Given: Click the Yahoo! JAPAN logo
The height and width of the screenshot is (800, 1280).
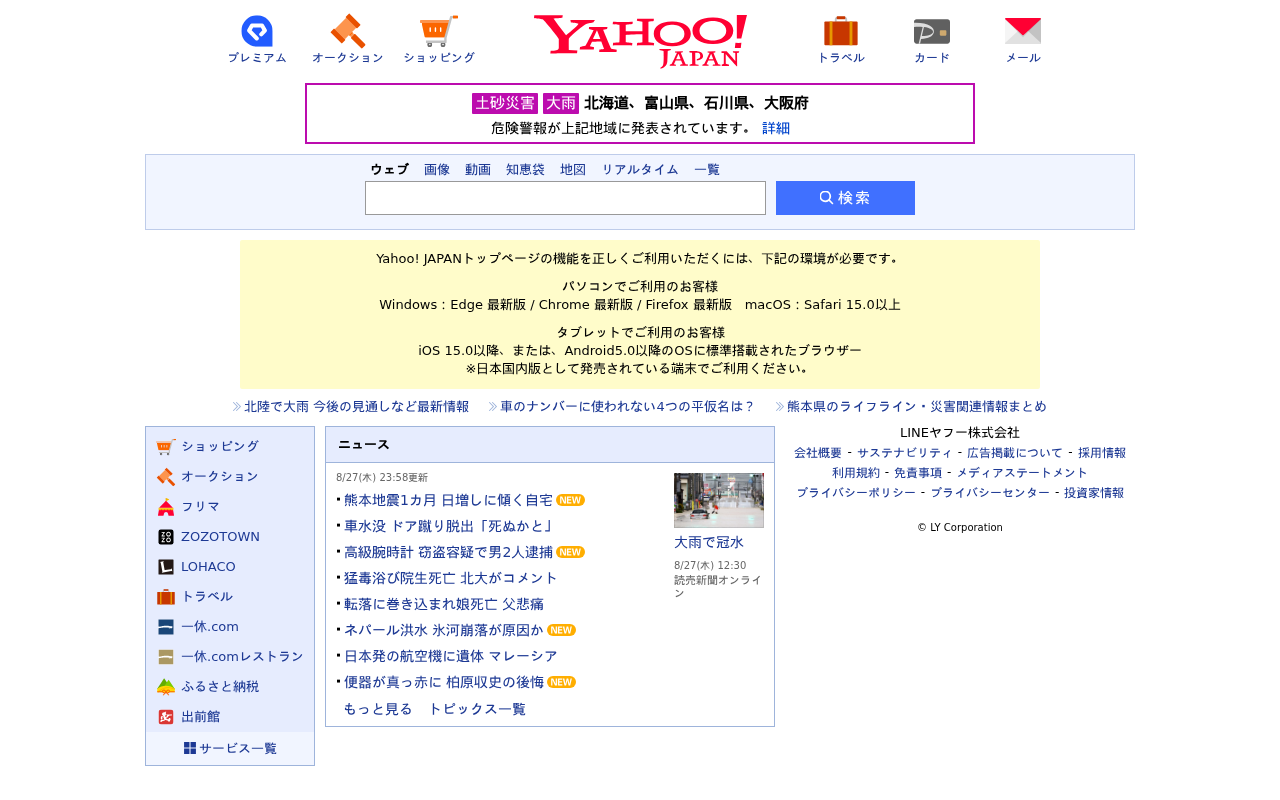Looking at the screenshot, I should pyautogui.click(x=640, y=41).
